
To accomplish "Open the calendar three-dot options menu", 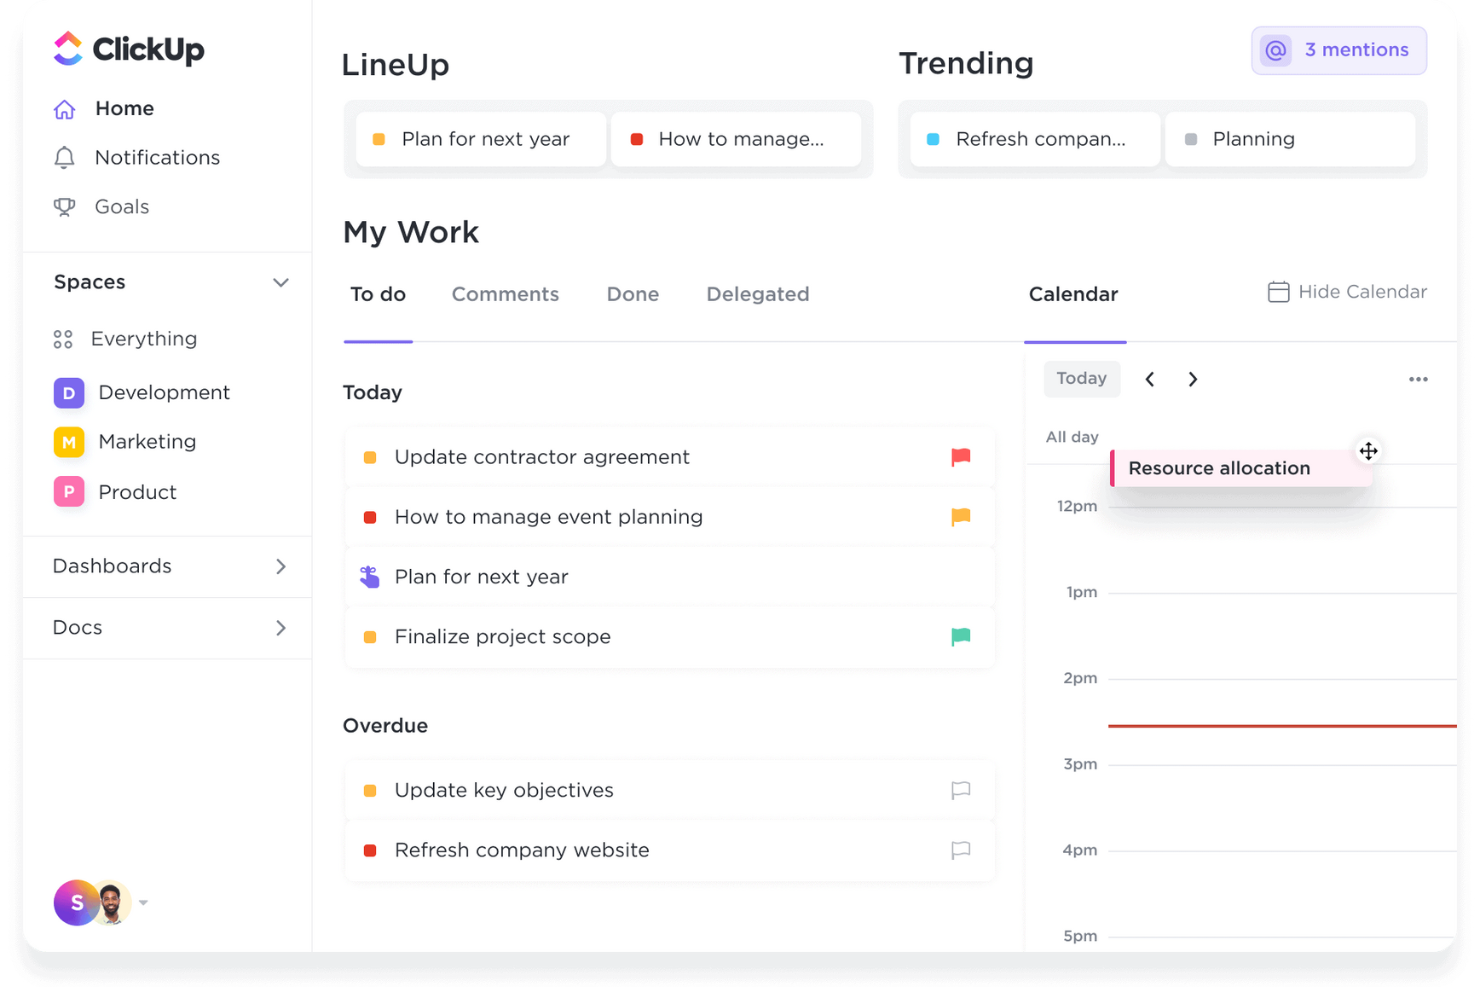I will (1418, 379).
